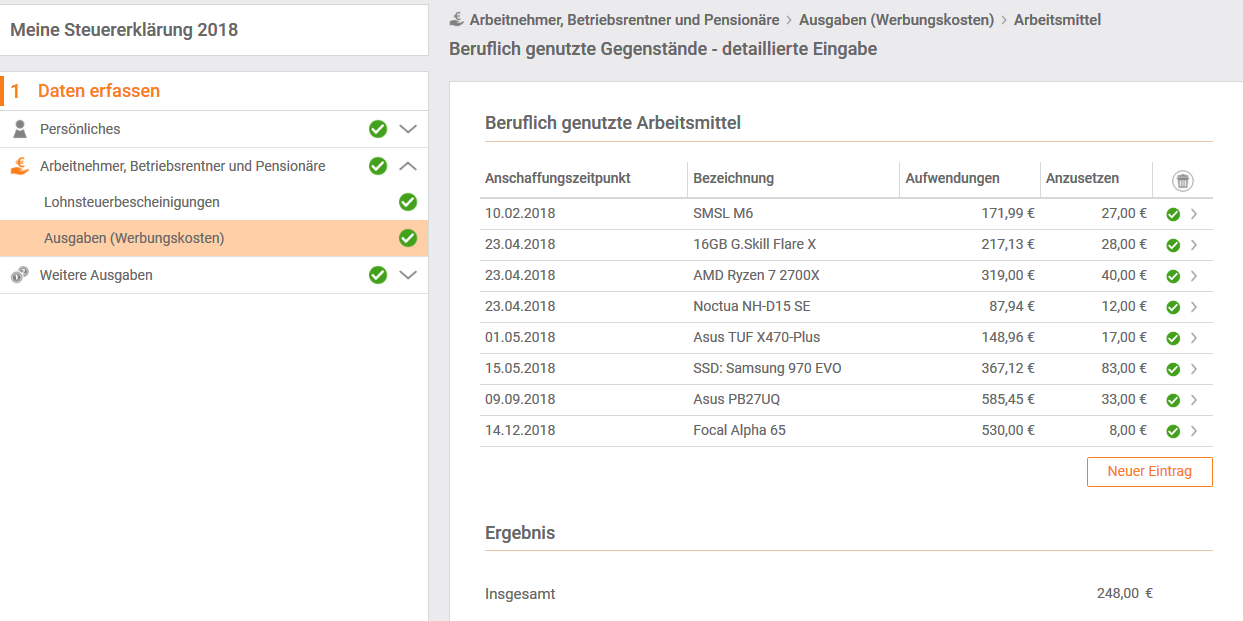Collapse the Arbeitnehmer, Betriebsrentner section
This screenshot has height=621, width=1243.
click(x=408, y=166)
